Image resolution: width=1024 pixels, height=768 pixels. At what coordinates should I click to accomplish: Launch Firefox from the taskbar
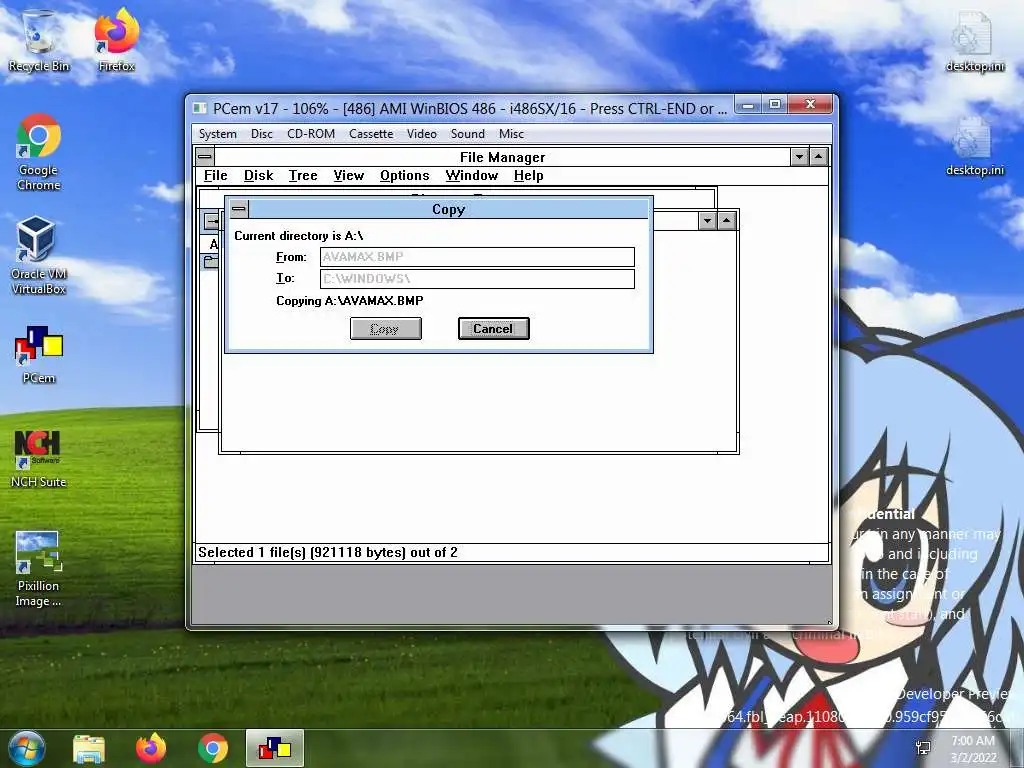coord(151,748)
